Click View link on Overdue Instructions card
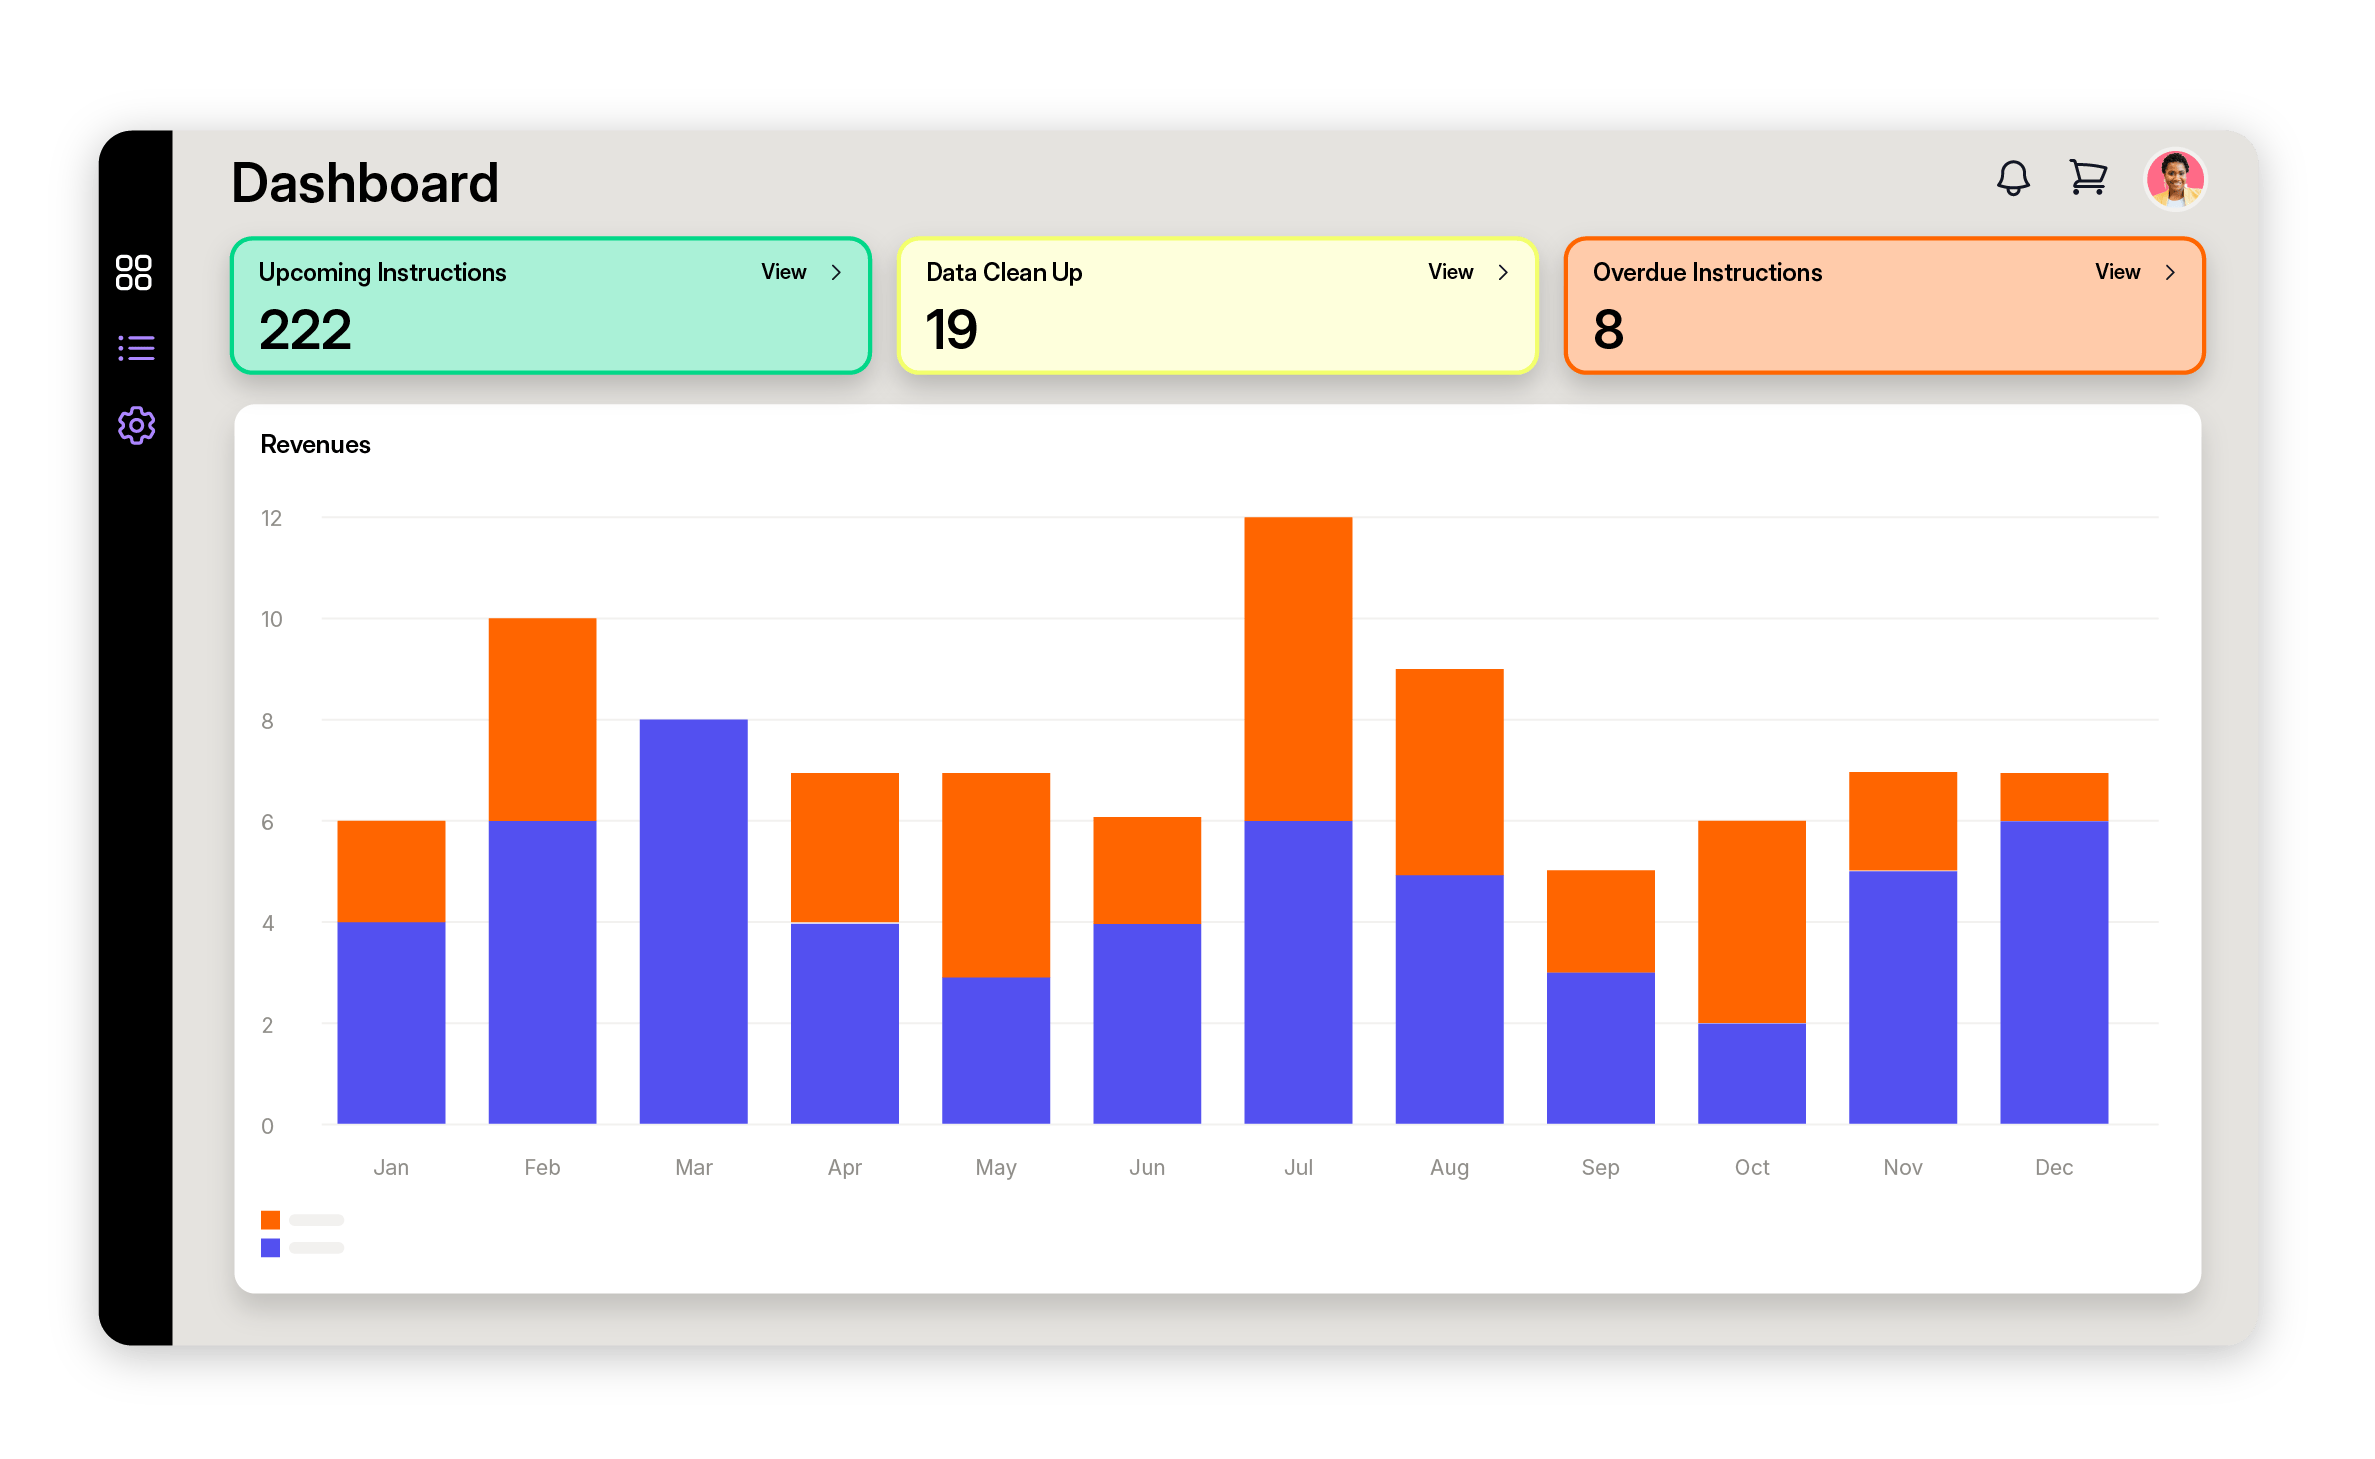The image size is (2375, 1459). pyautogui.click(x=2117, y=272)
